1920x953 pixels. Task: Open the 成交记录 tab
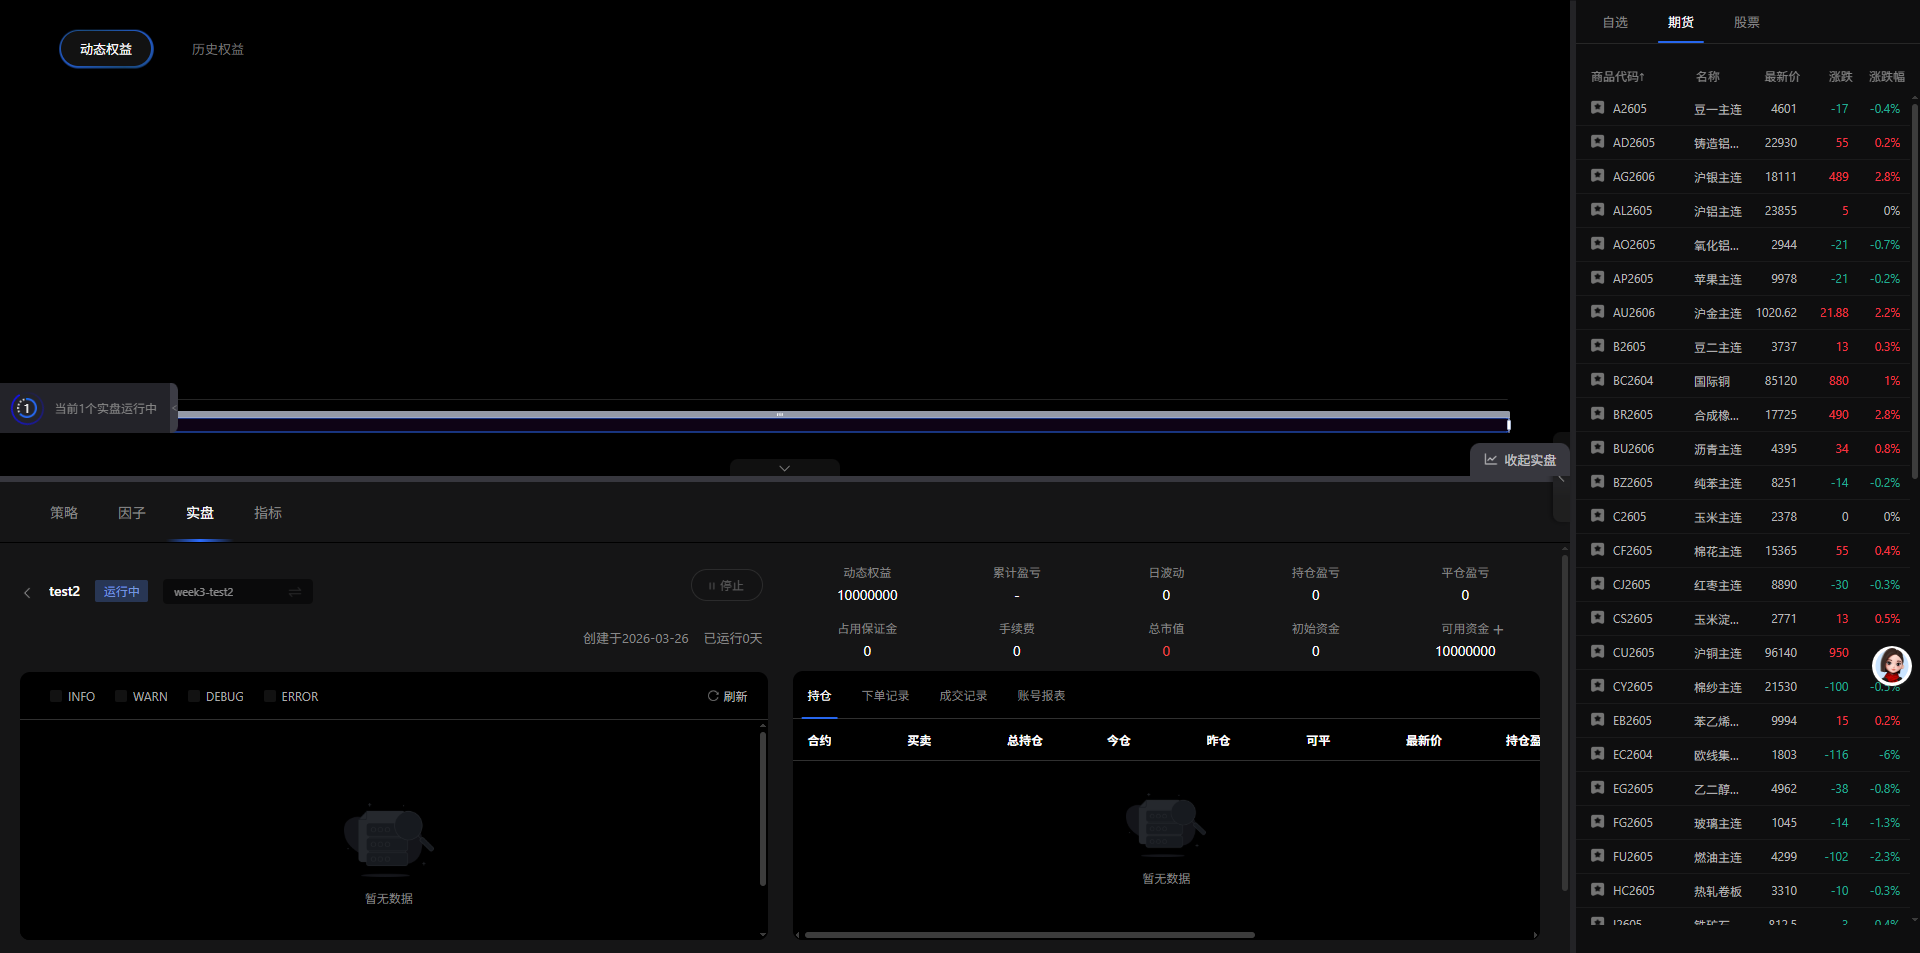click(x=962, y=696)
